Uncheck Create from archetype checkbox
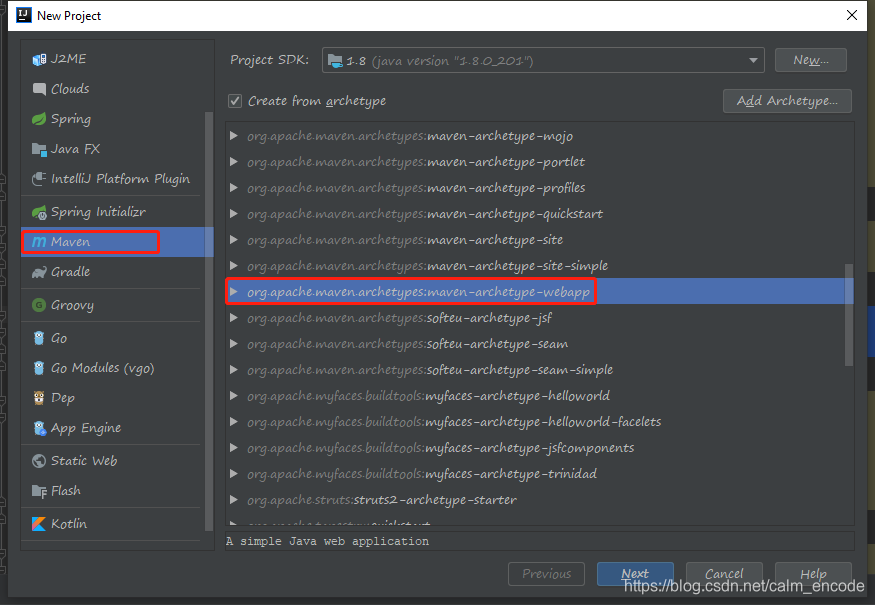 (x=235, y=101)
